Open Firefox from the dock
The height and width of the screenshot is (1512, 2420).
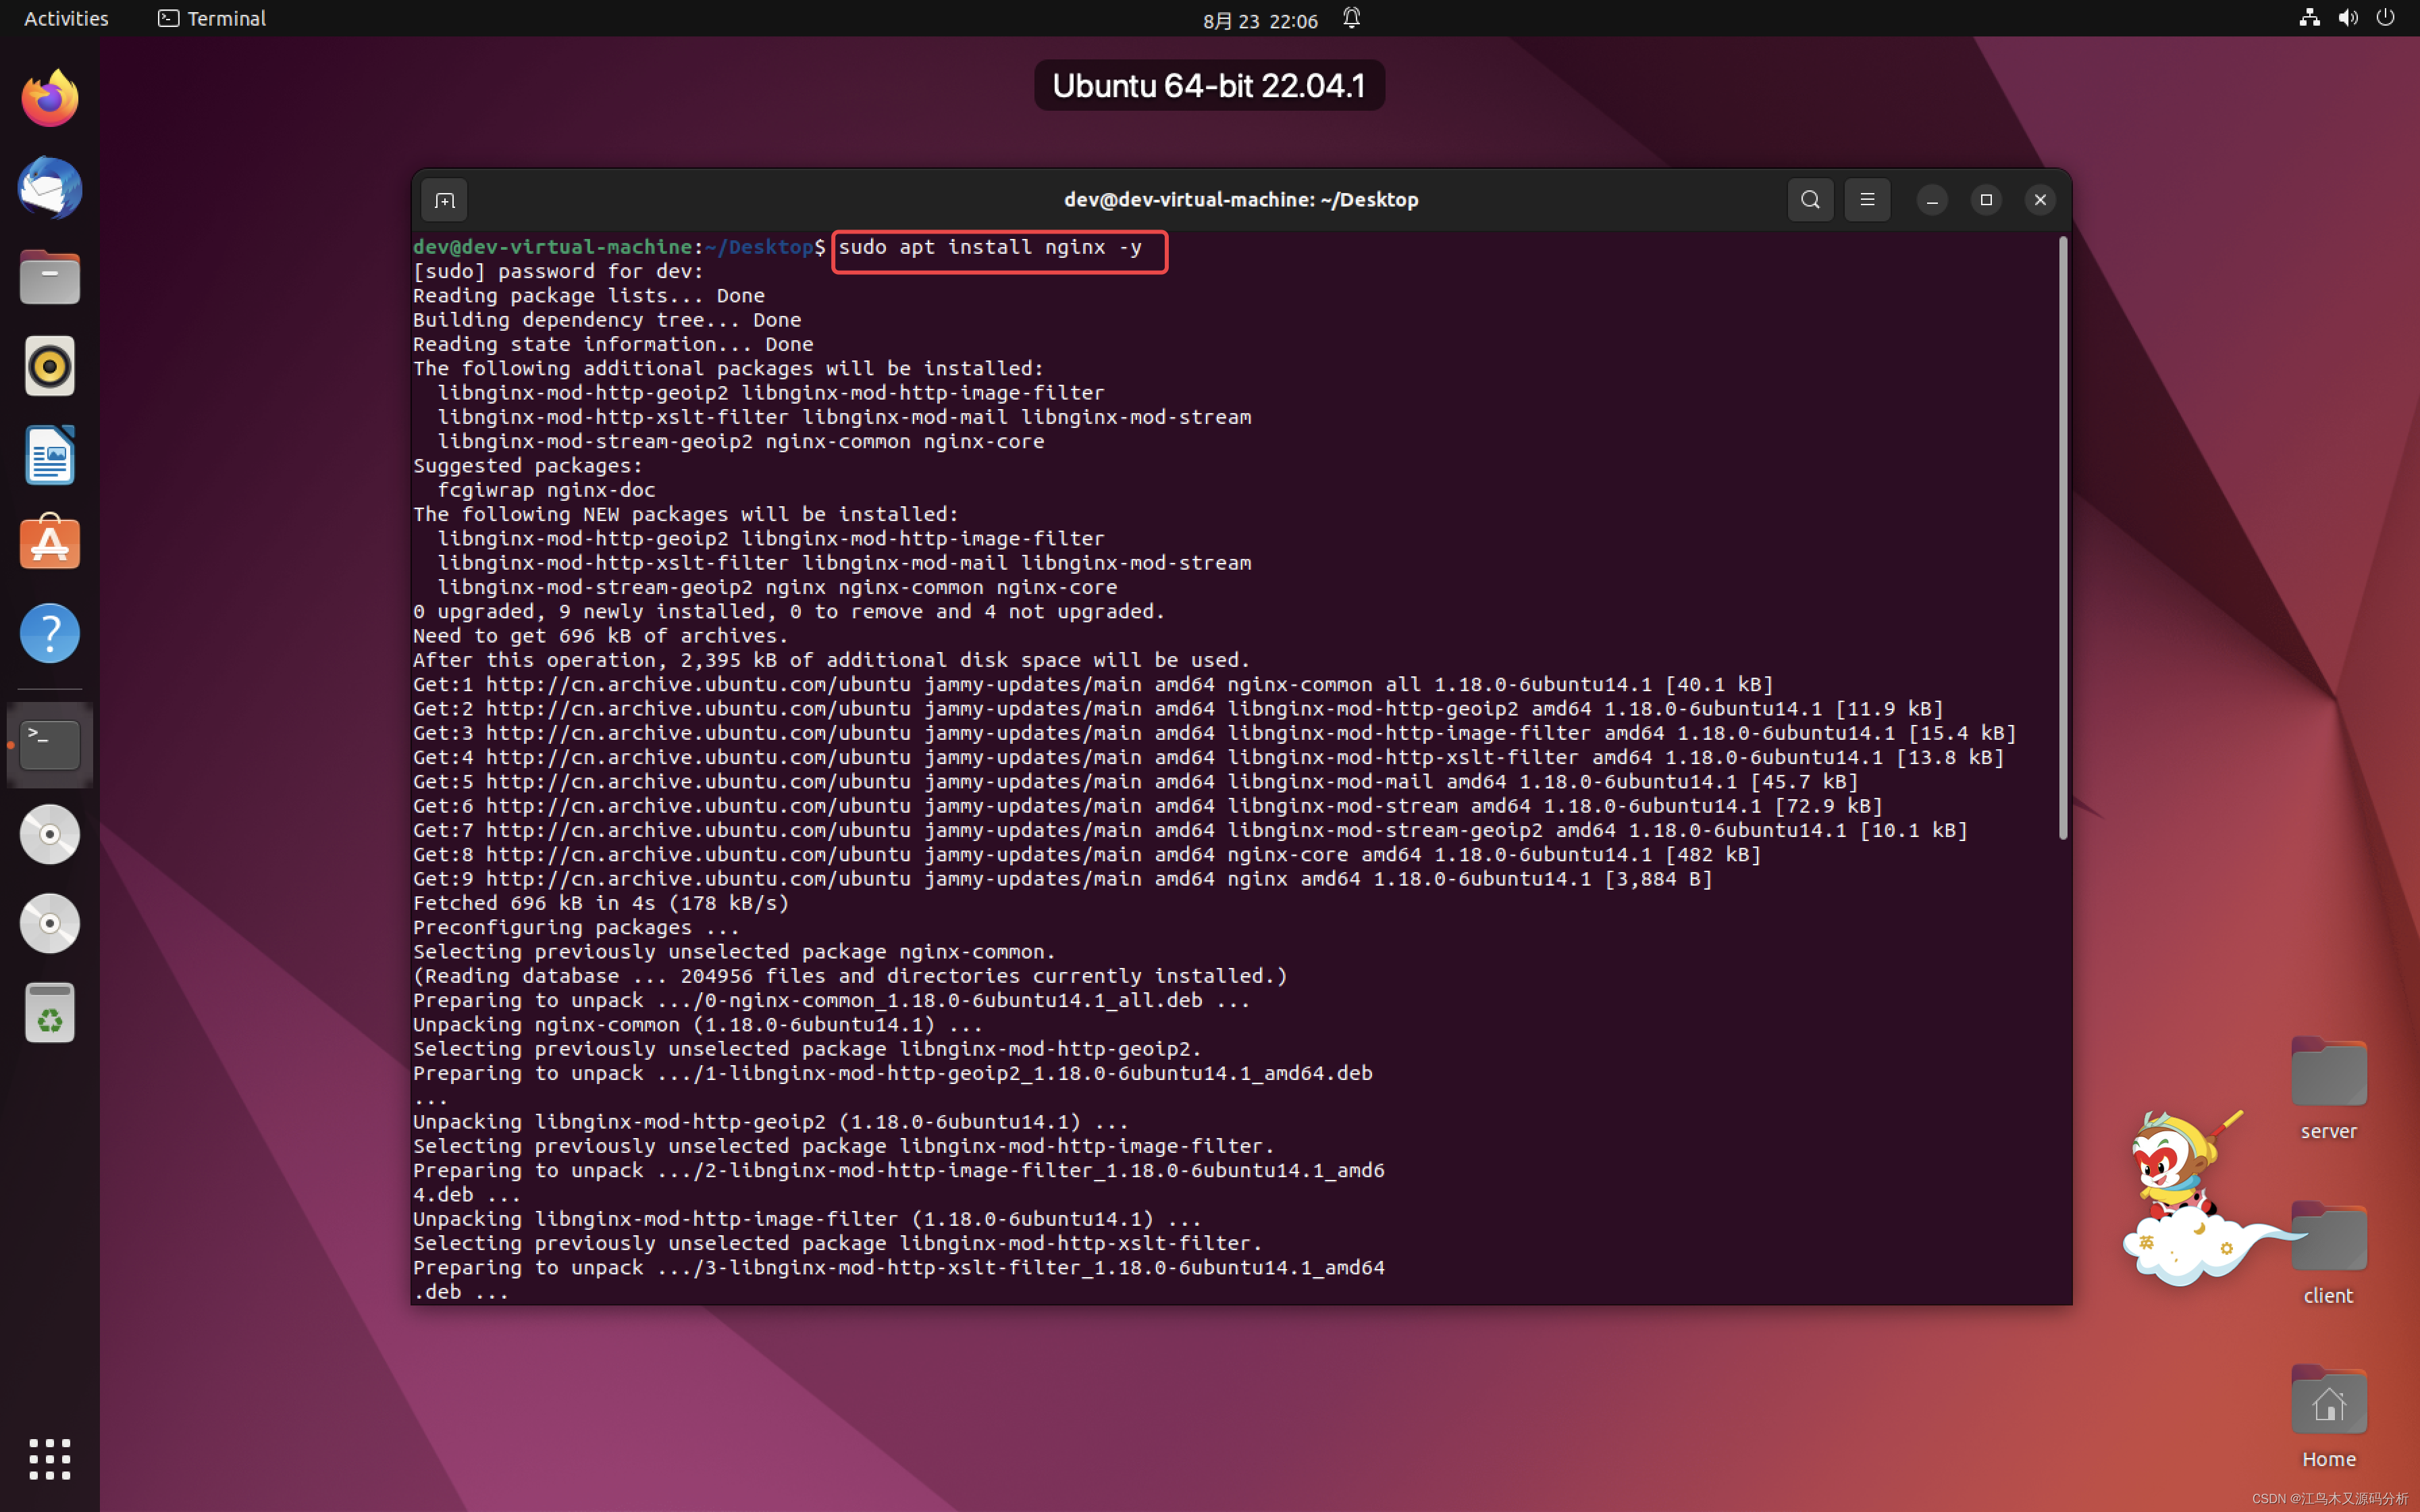[50, 98]
